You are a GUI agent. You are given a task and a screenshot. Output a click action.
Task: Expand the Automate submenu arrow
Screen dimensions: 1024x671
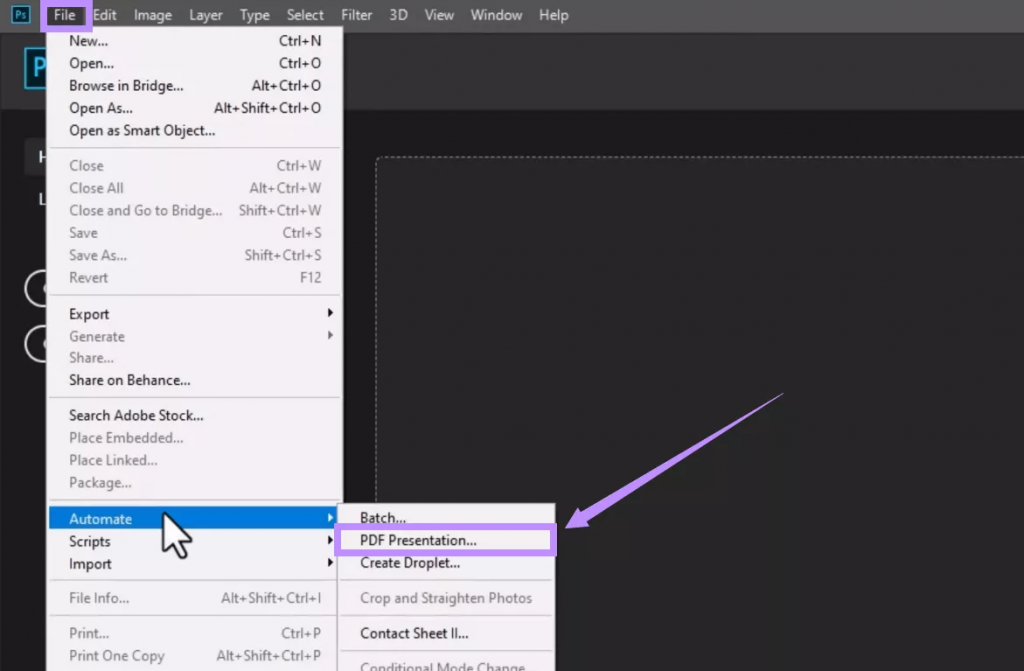pos(330,518)
